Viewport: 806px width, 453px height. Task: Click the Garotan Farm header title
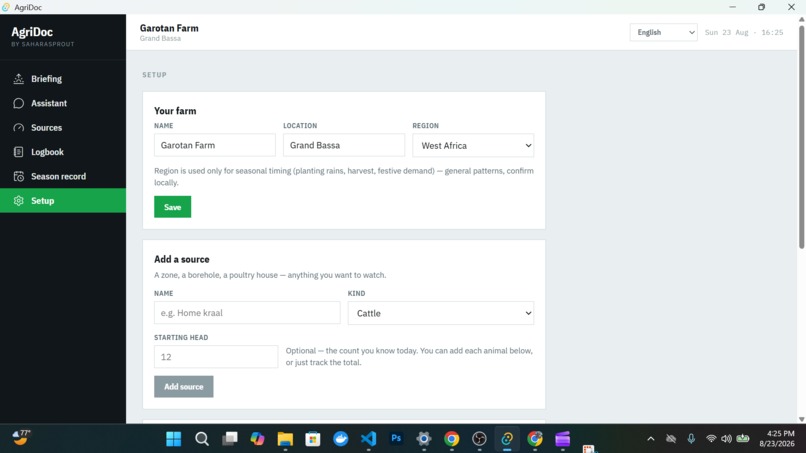[x=169, y=28]
